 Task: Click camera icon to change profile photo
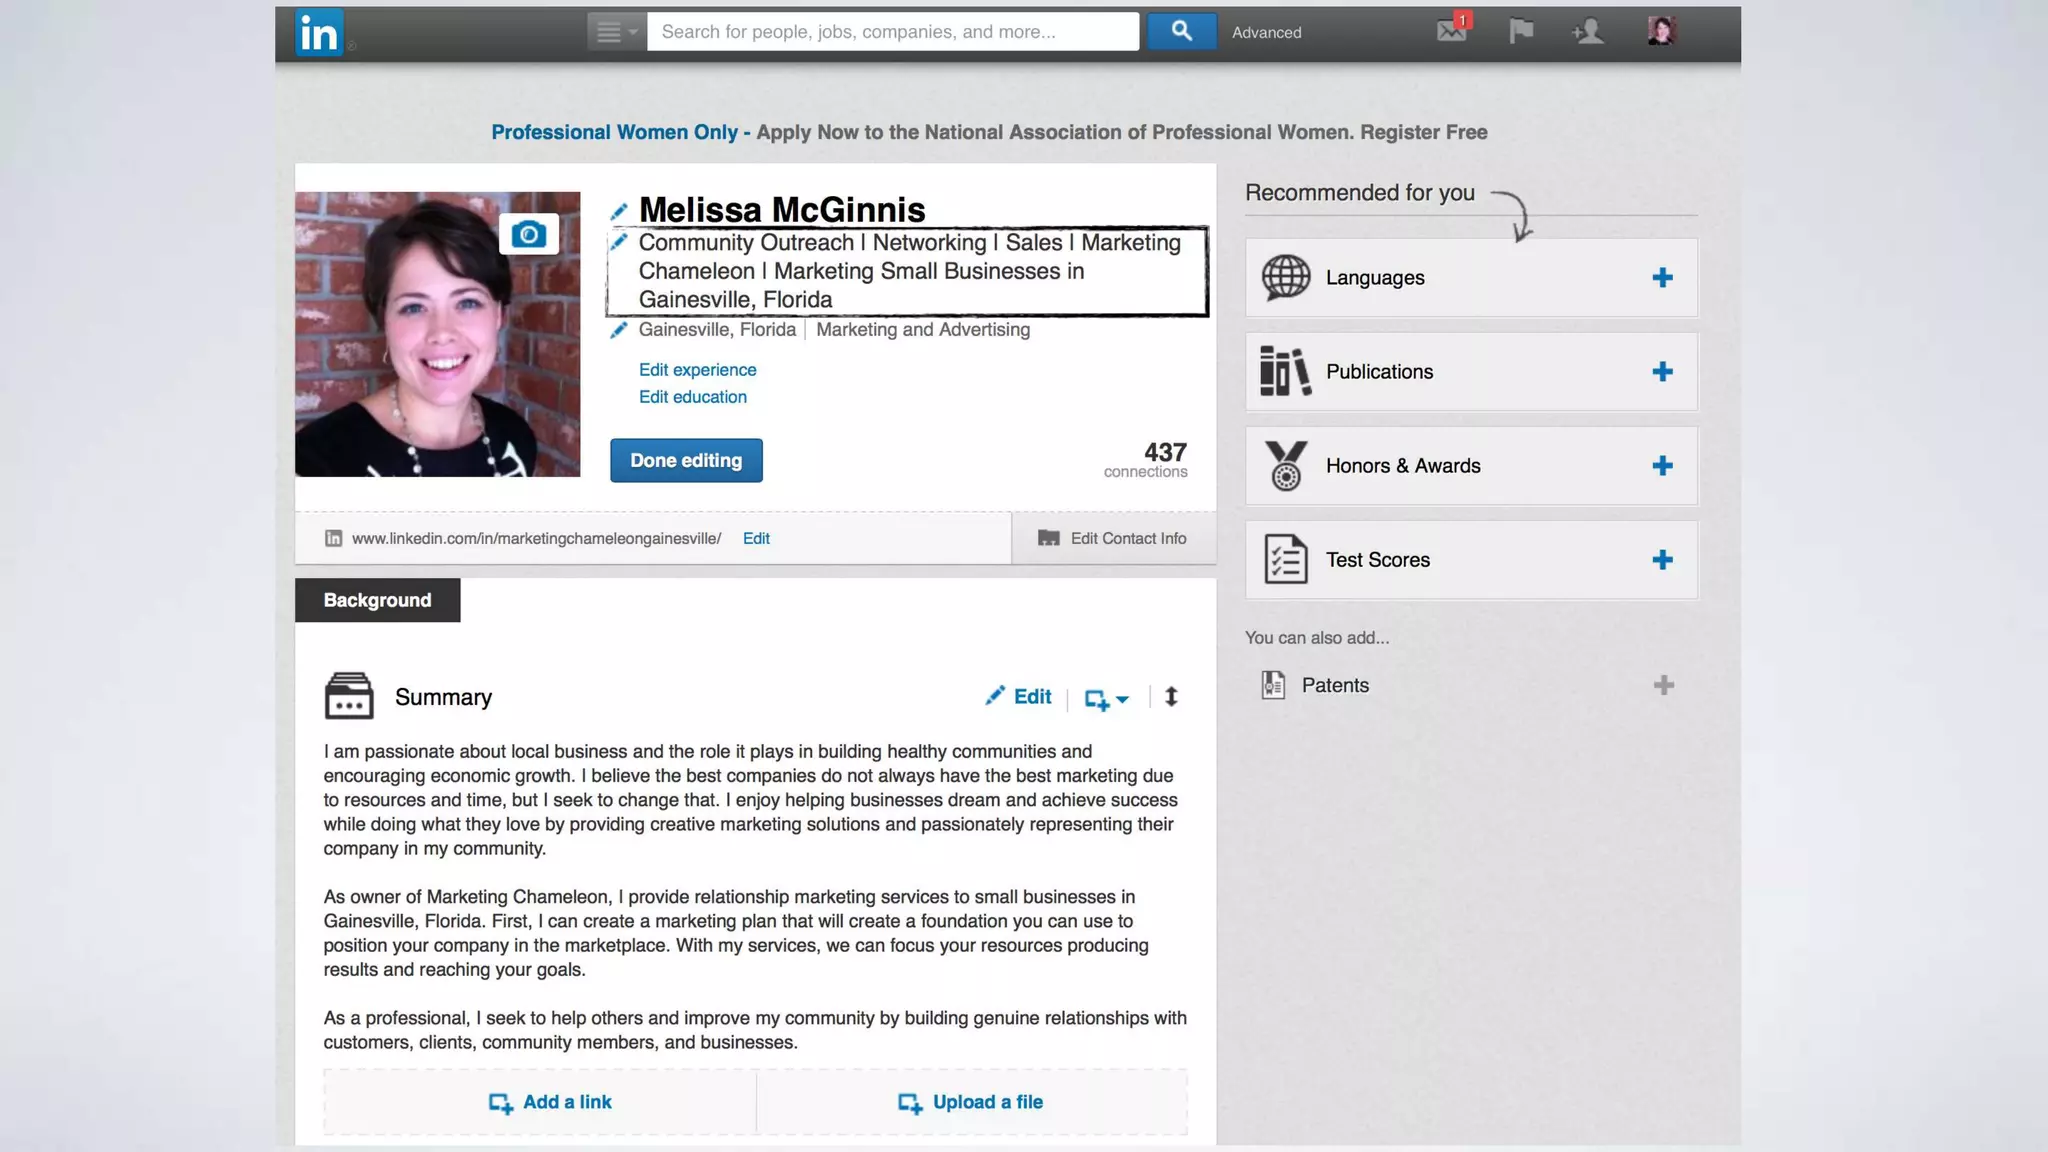(x=529, y=235)
